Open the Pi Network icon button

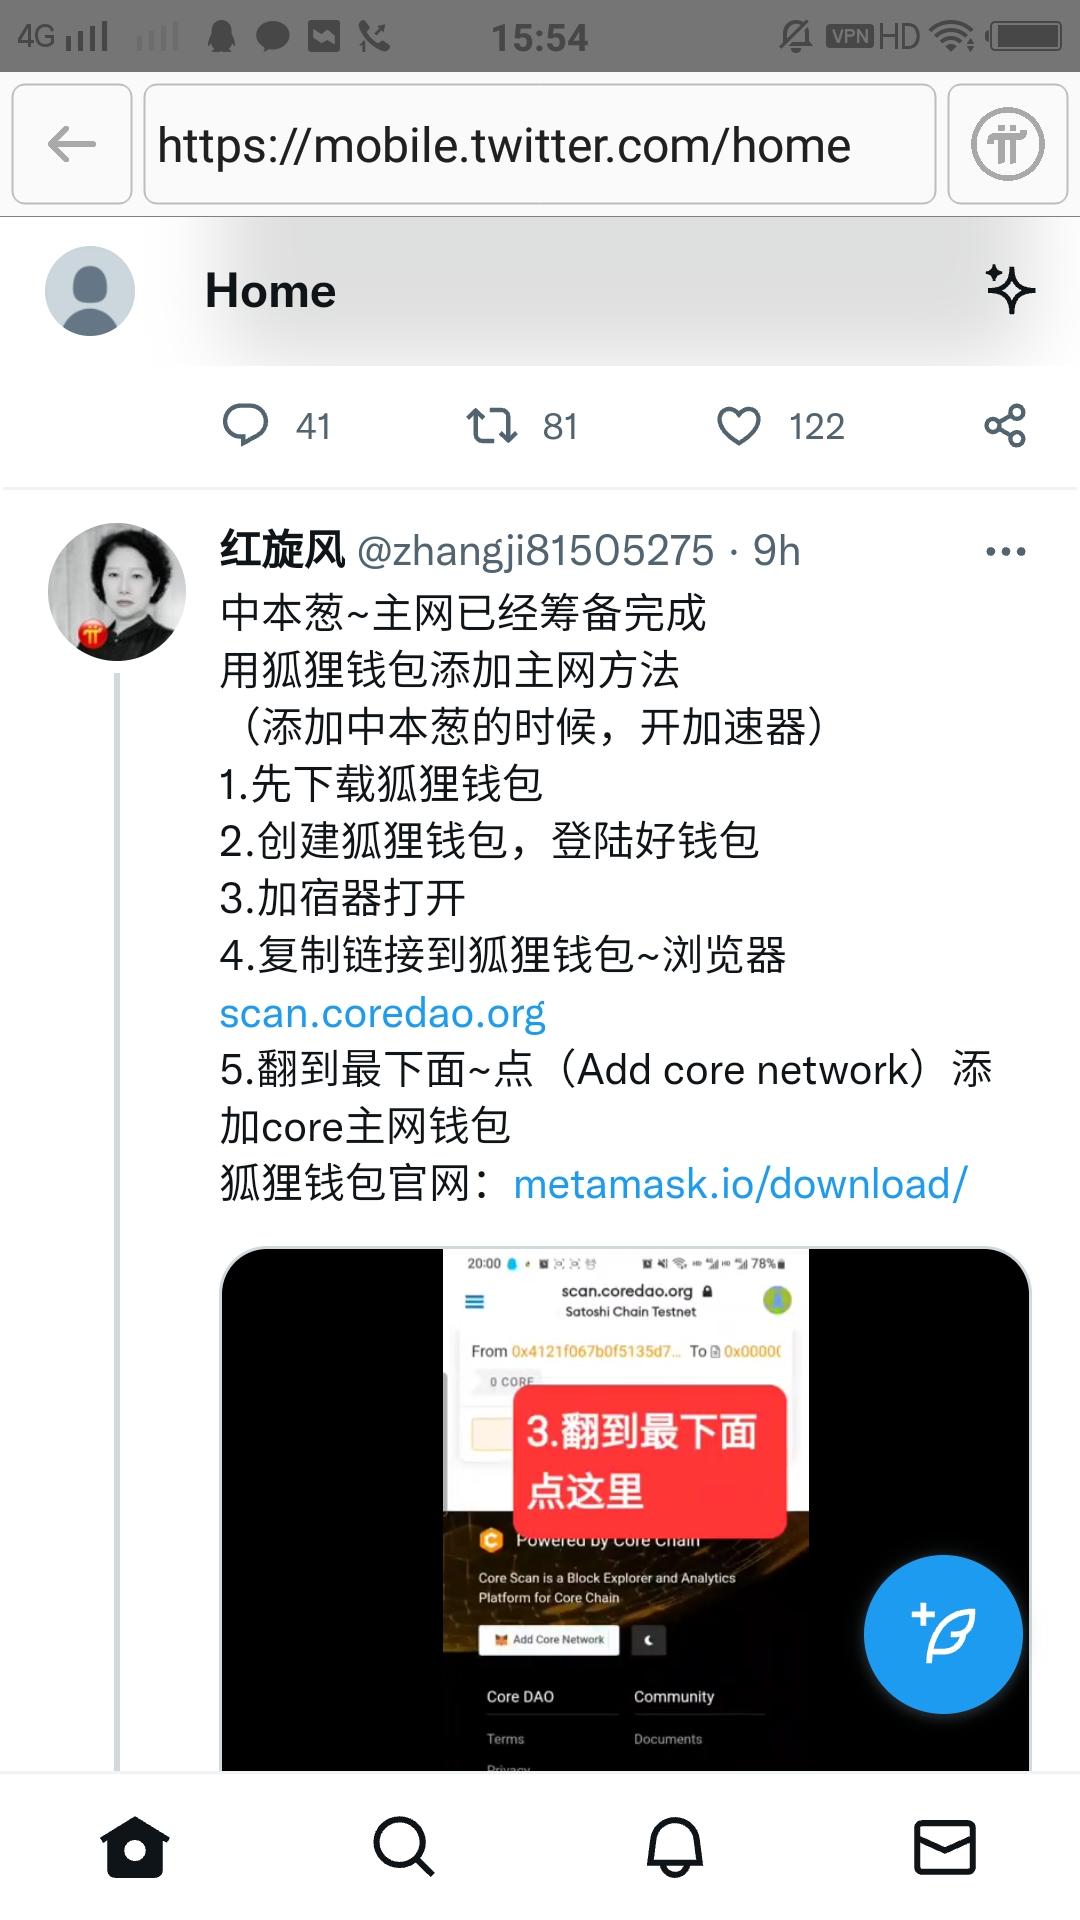tap(1007, 144)
